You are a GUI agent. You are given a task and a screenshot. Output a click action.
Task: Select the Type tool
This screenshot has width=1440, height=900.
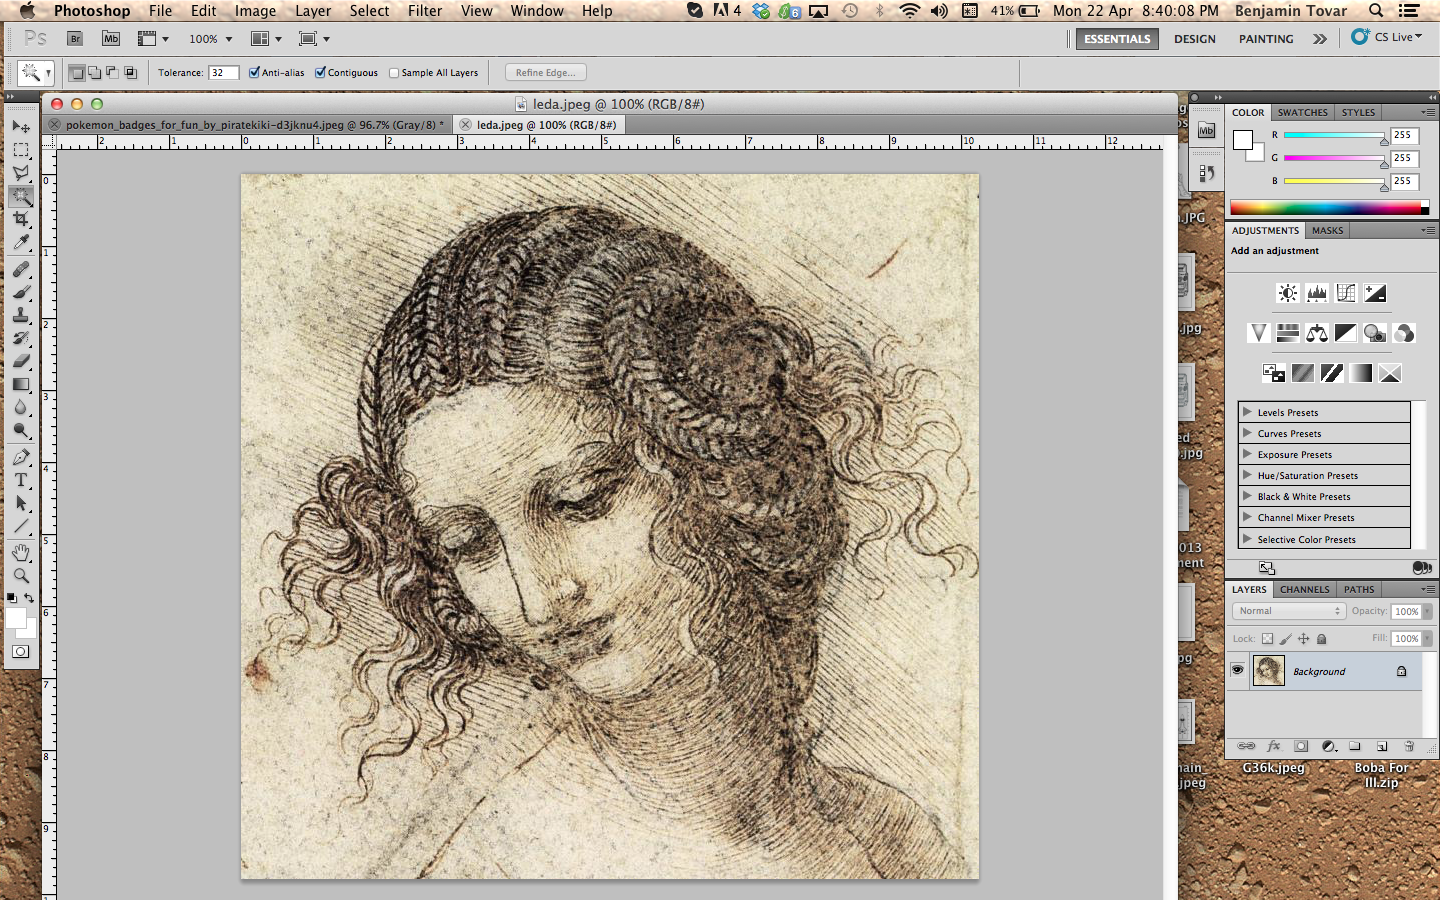click(21, 480)
